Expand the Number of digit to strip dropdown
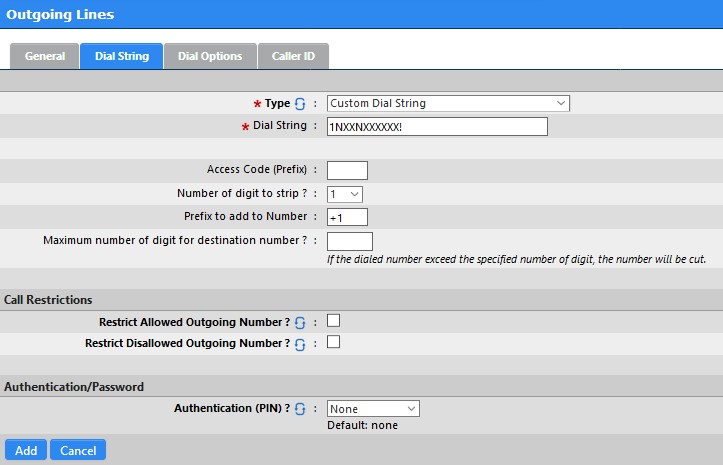Screen dimensions: 723x465 click(345, 194)
